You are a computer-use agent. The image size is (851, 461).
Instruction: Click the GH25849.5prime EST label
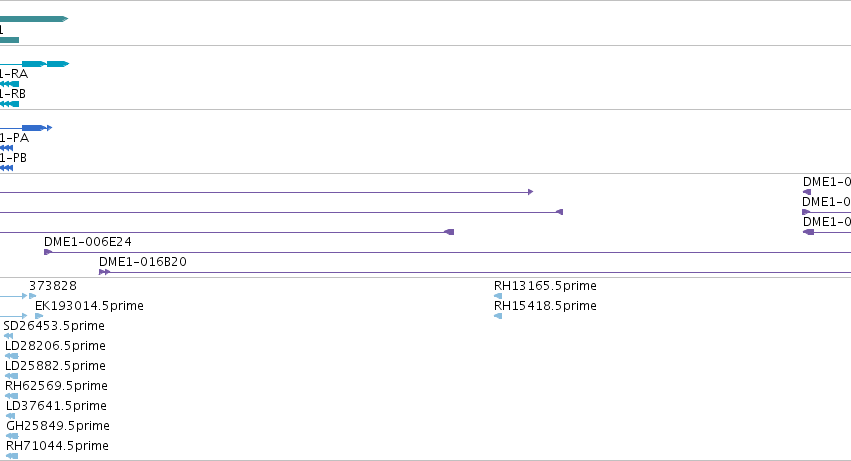coord(58,426)
